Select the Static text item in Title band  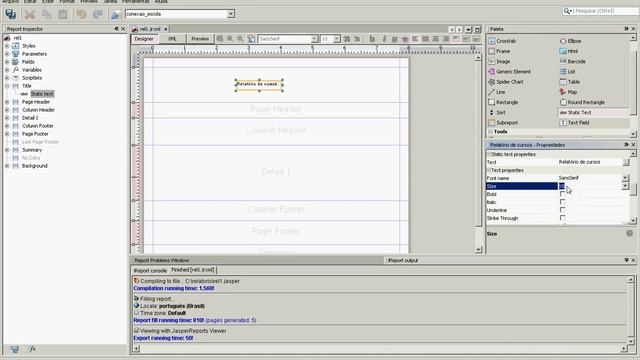tap(42, 94)
